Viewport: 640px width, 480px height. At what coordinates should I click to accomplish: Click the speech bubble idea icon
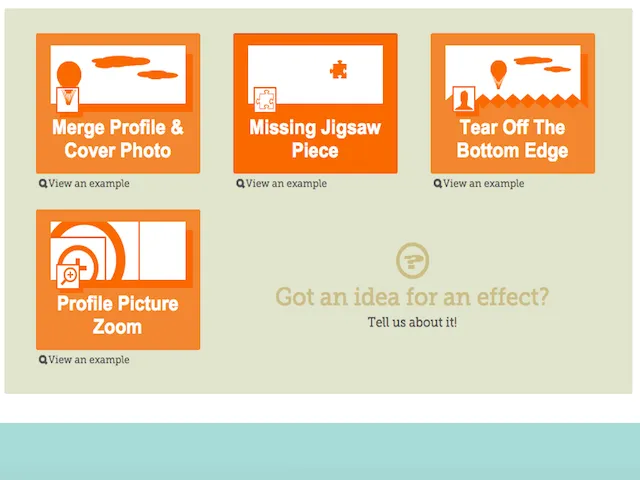[x=412, y=260]
